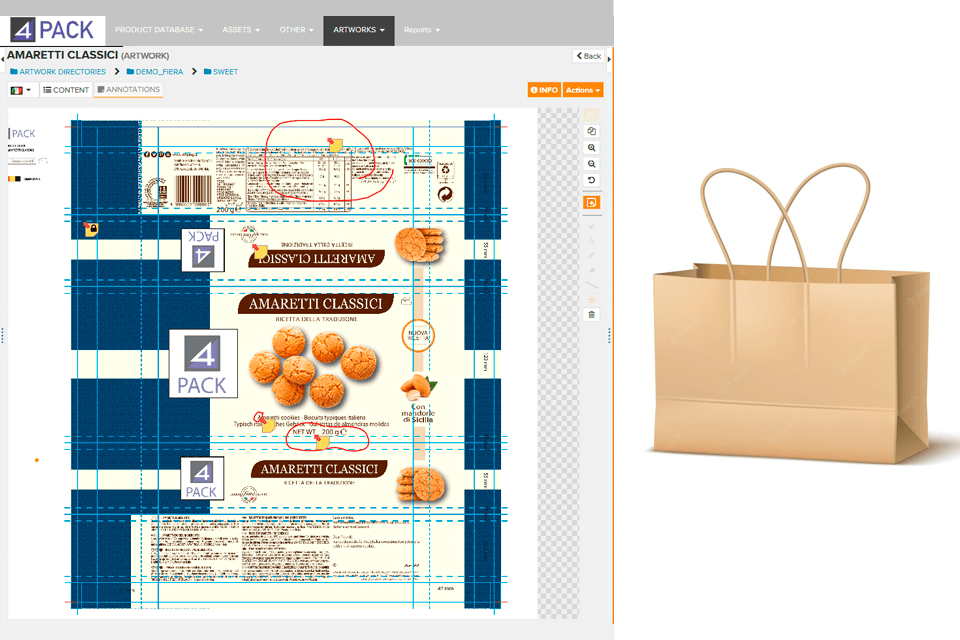Expand the OTHER menu

point(296,30)
